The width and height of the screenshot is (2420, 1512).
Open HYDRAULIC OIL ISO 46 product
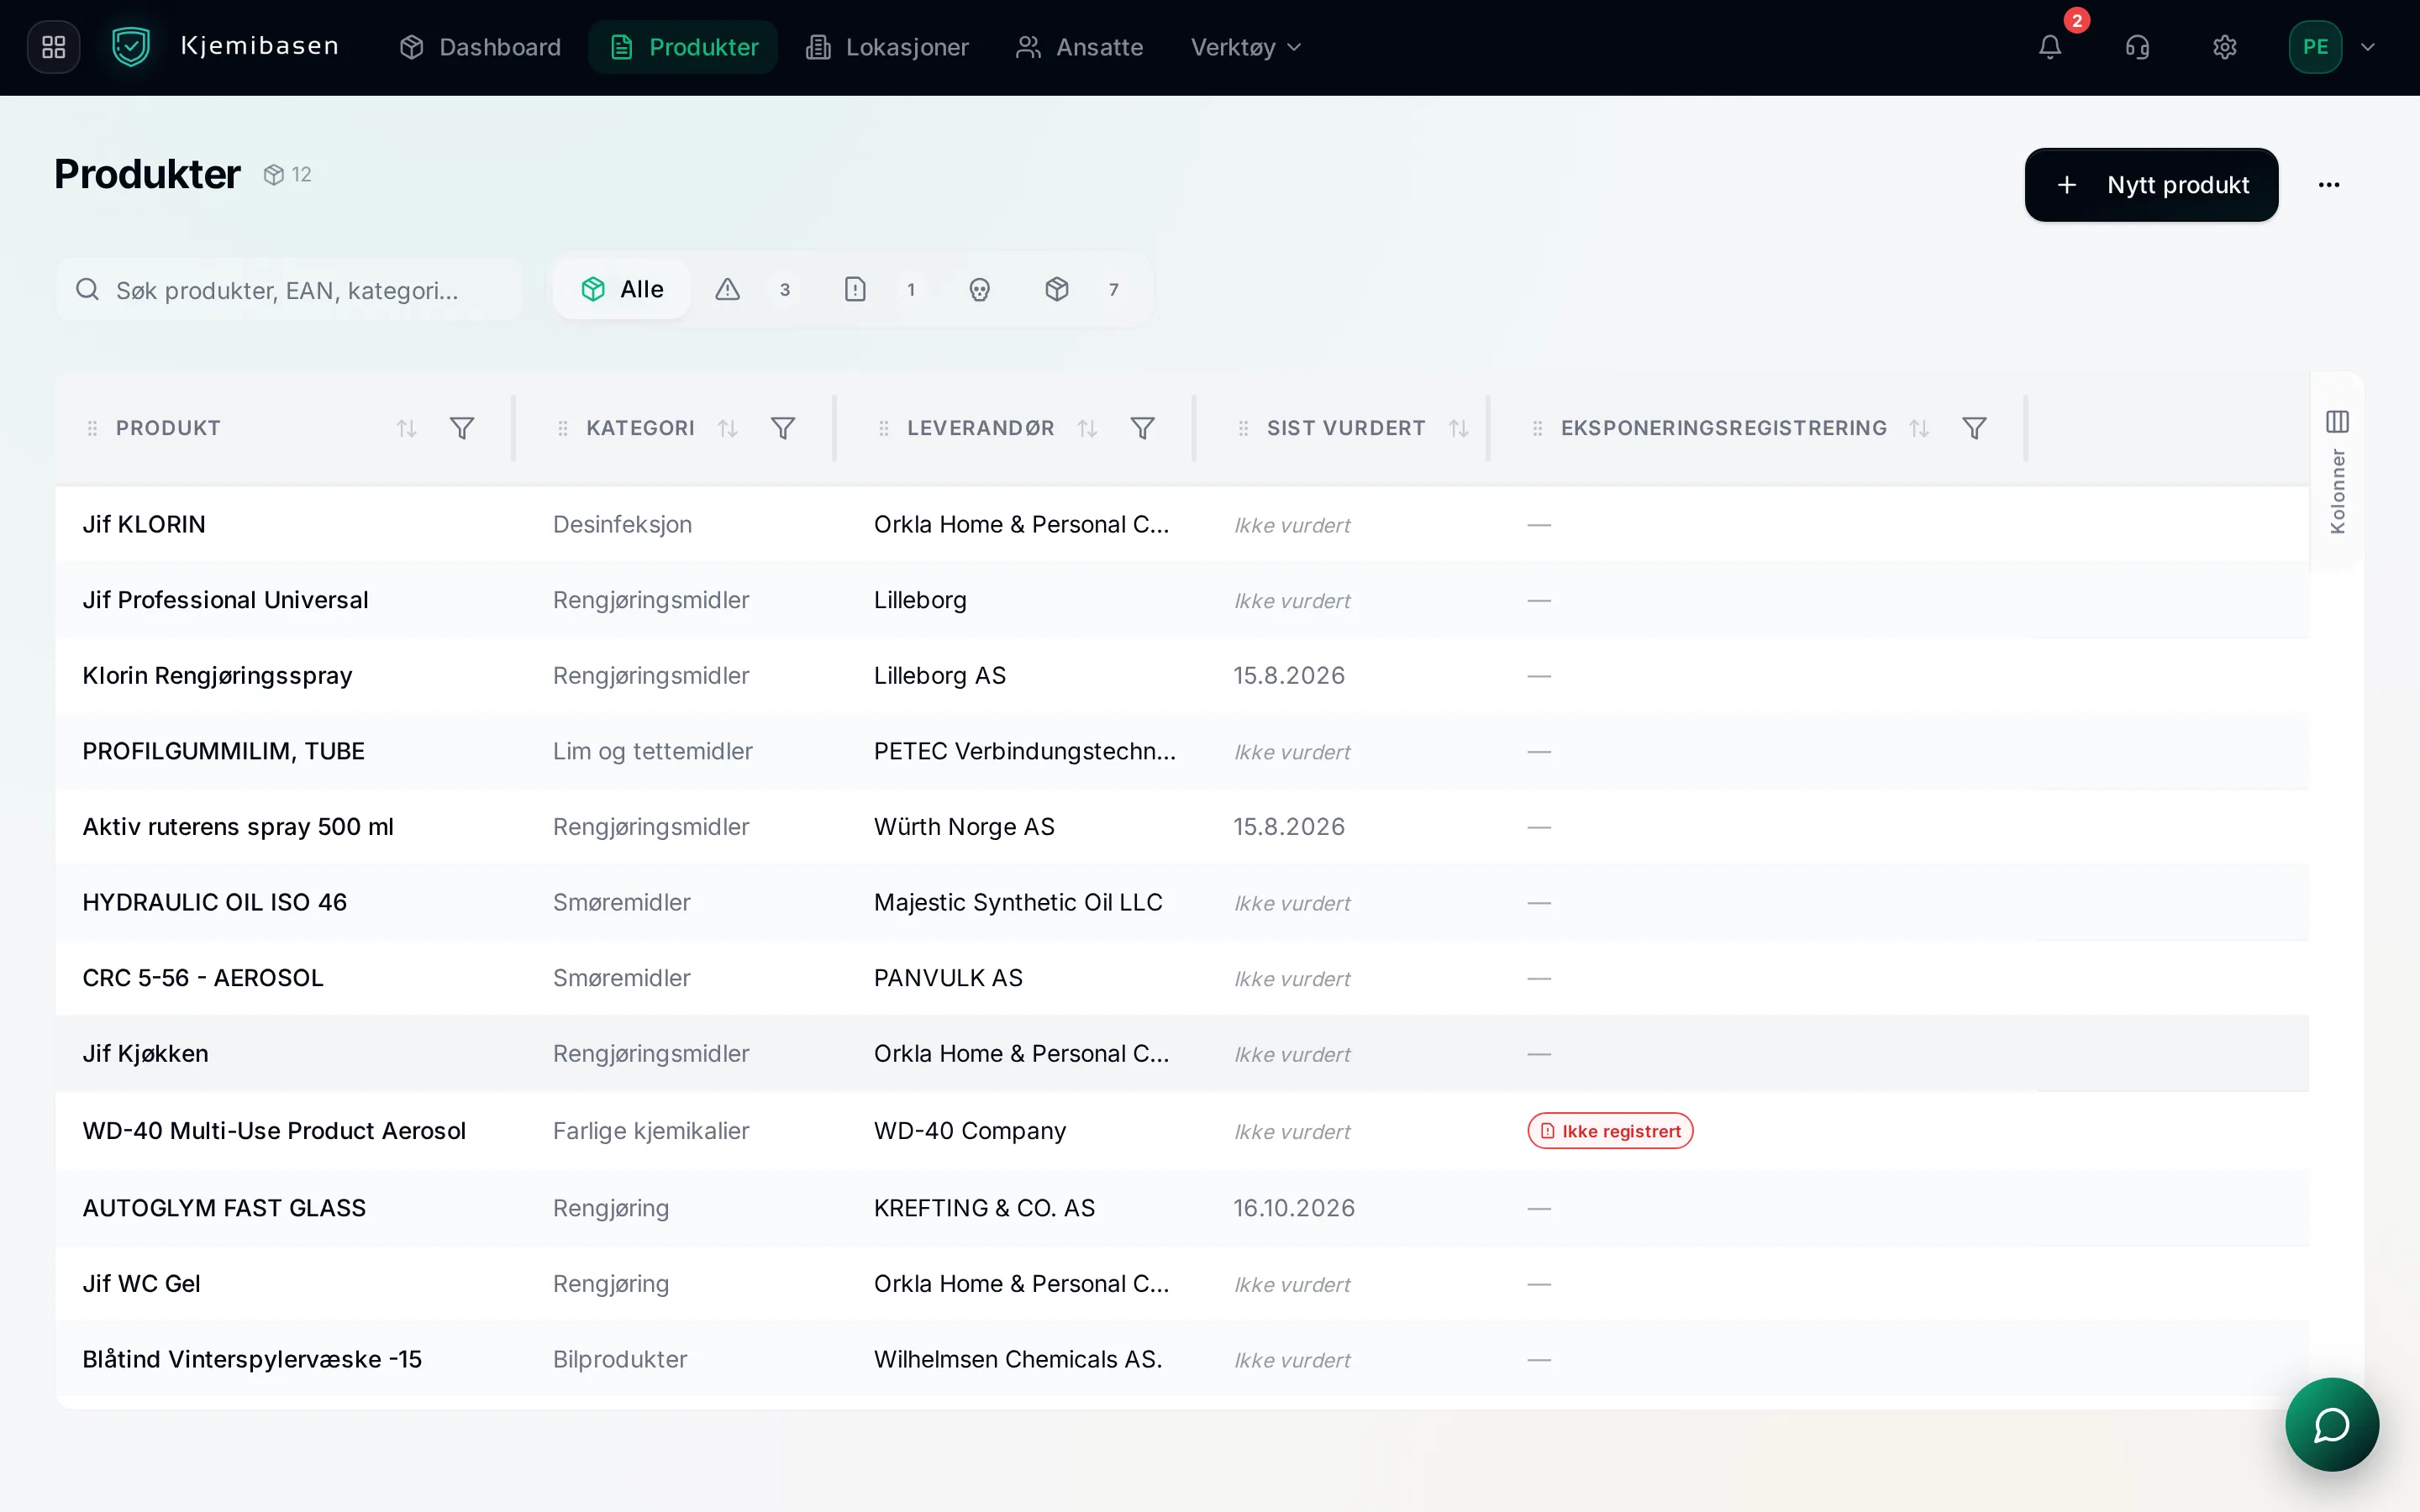coord(214,902)
